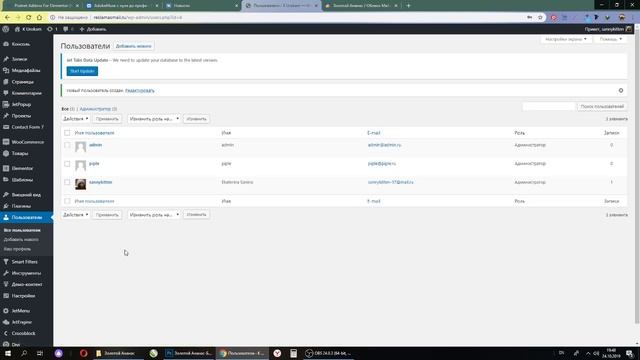Open Комментарии in sidebar
Image resolution: width=640 pixels, height=360 pixels.
coord(26,93)
